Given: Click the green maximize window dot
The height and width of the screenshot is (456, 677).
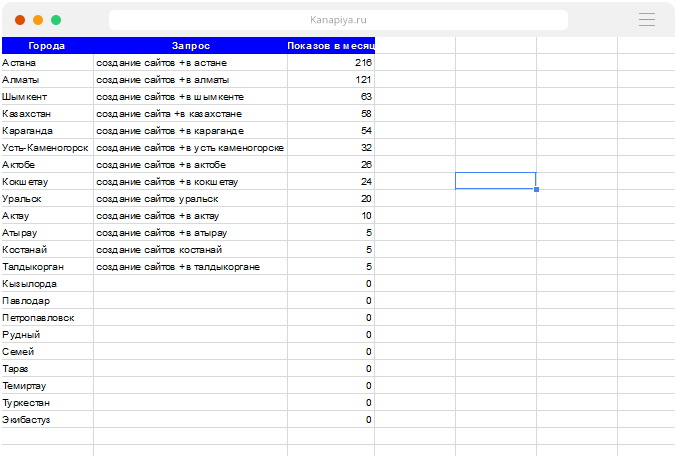Looking at the screenshot, I should pyautogui.click(x=56, y=20).
